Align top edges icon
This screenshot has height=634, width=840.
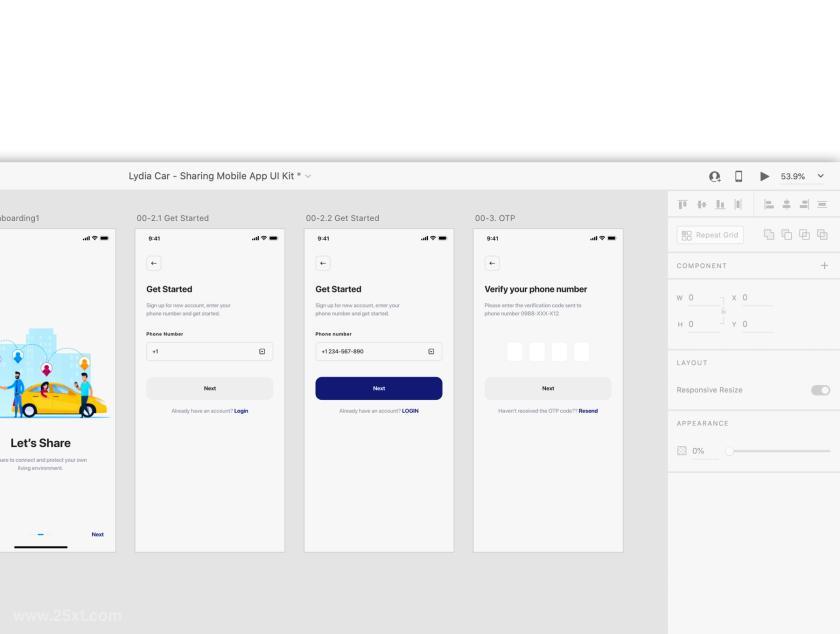[x=682, y=204]
